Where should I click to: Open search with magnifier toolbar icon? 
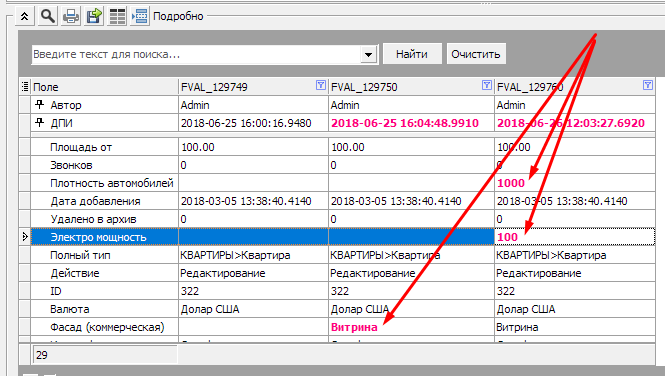(48, 17)
